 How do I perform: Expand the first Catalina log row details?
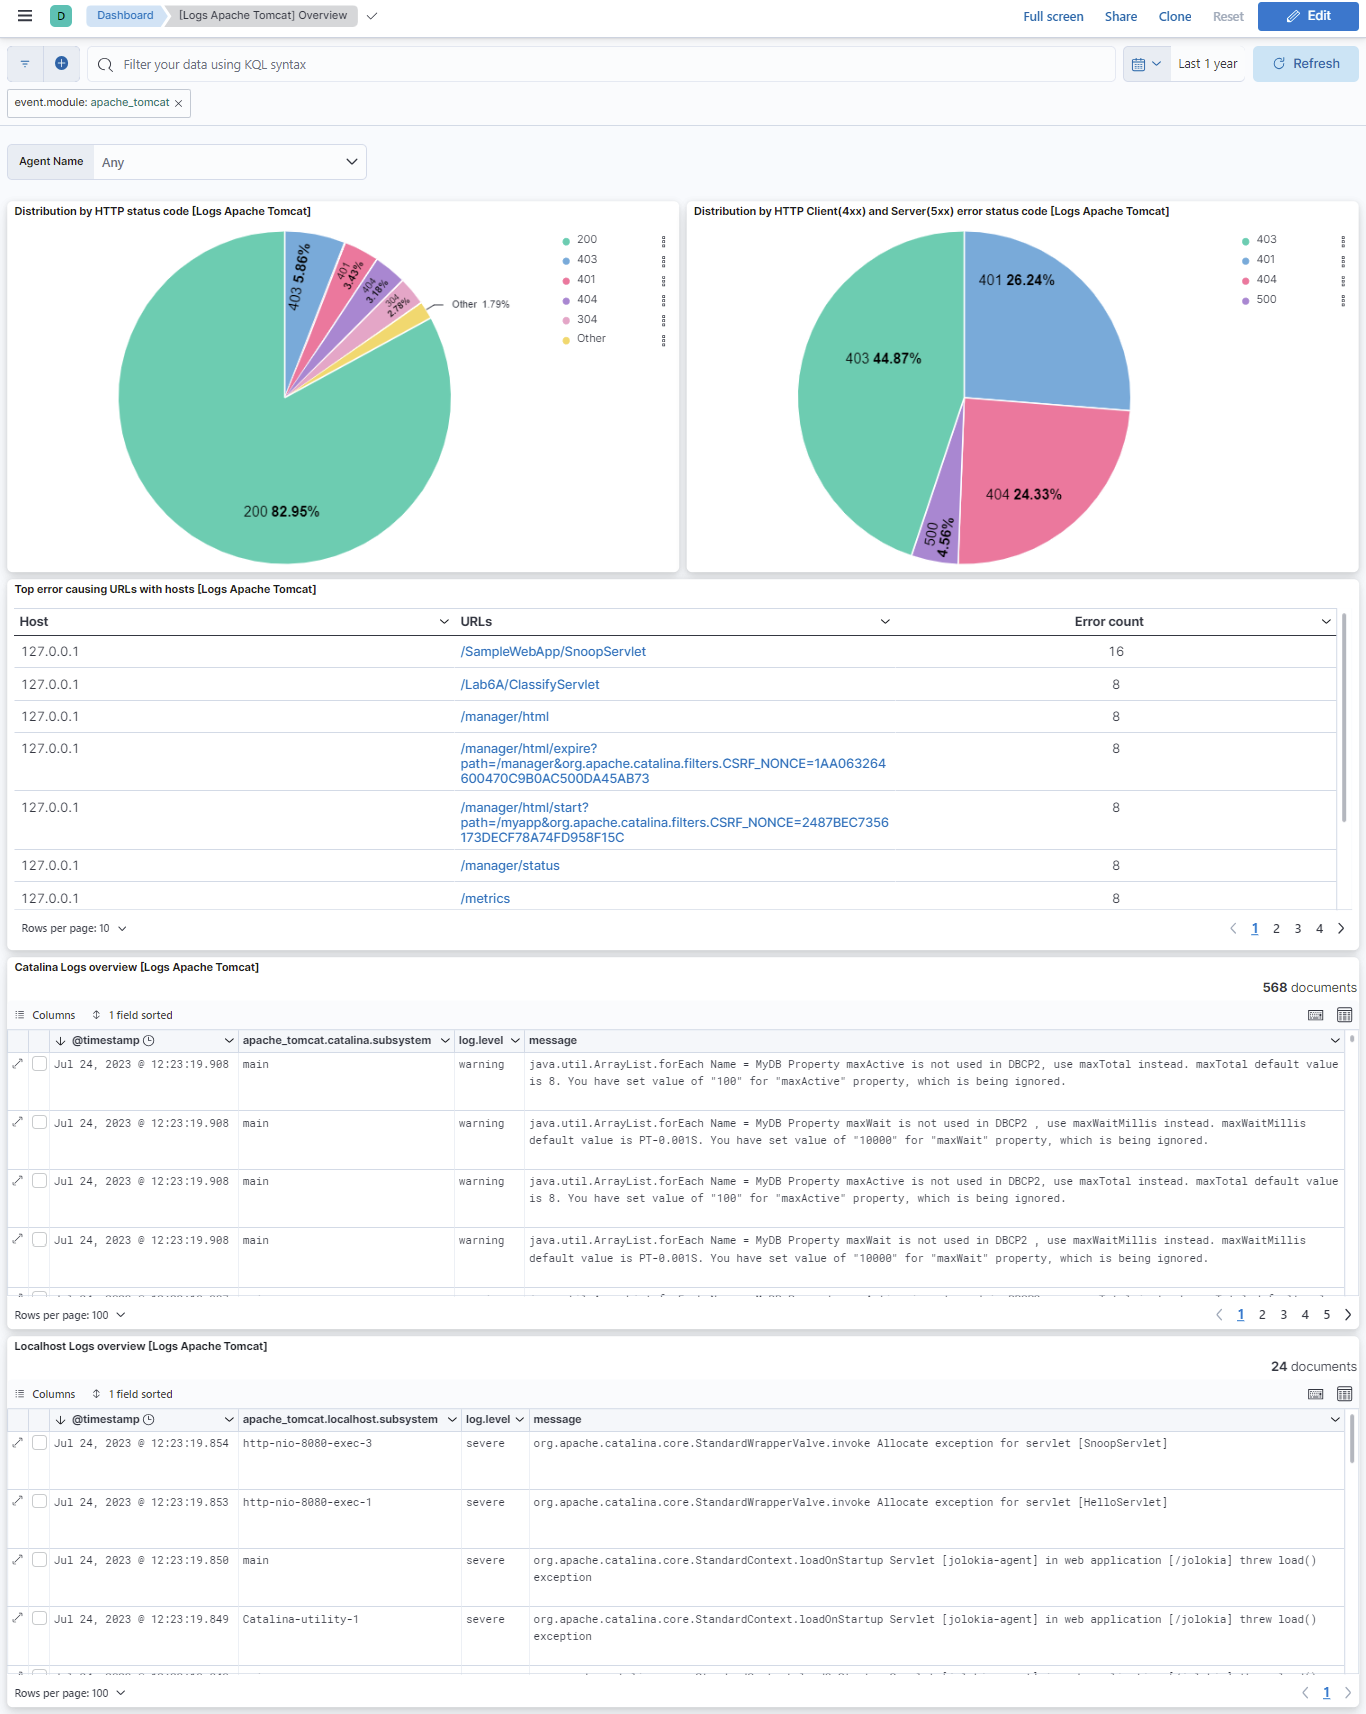17,1064
